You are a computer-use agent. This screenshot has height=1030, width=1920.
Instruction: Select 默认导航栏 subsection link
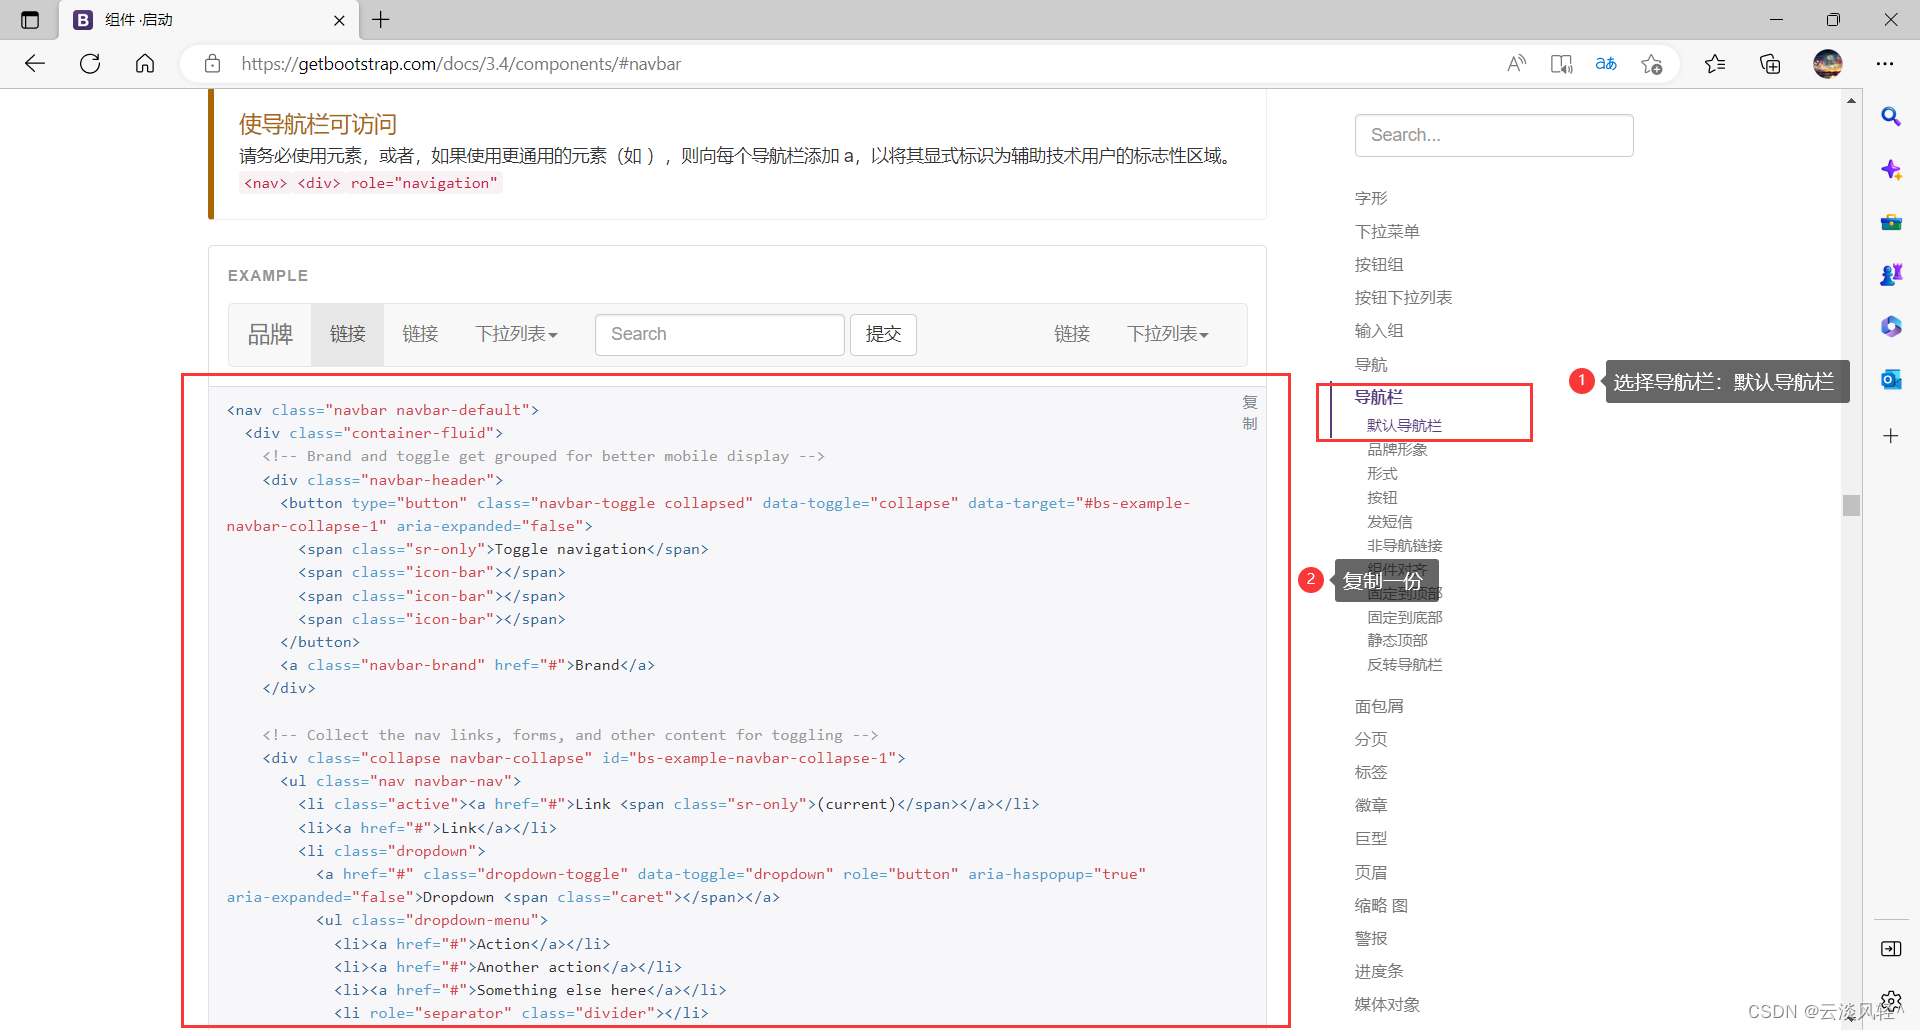coord(1404,425)
